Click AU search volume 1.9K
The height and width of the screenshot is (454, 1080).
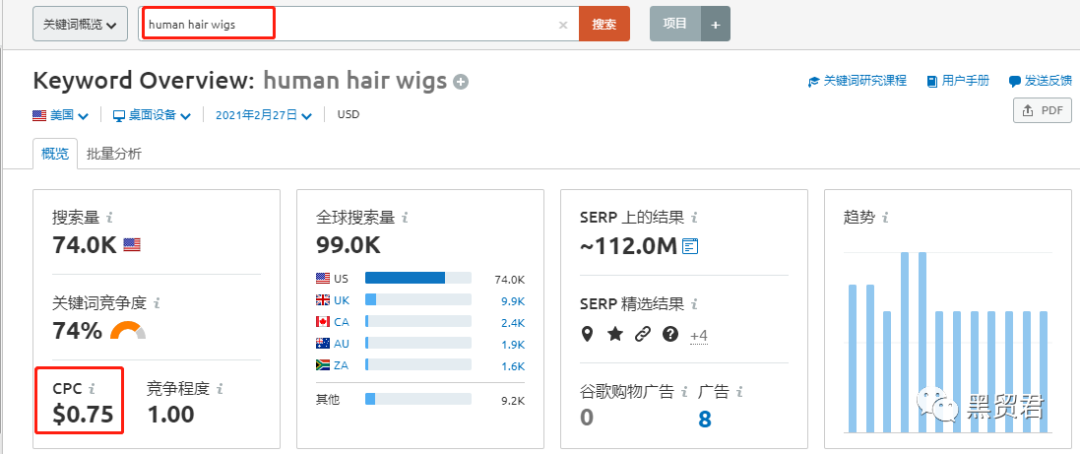point(512,344)
